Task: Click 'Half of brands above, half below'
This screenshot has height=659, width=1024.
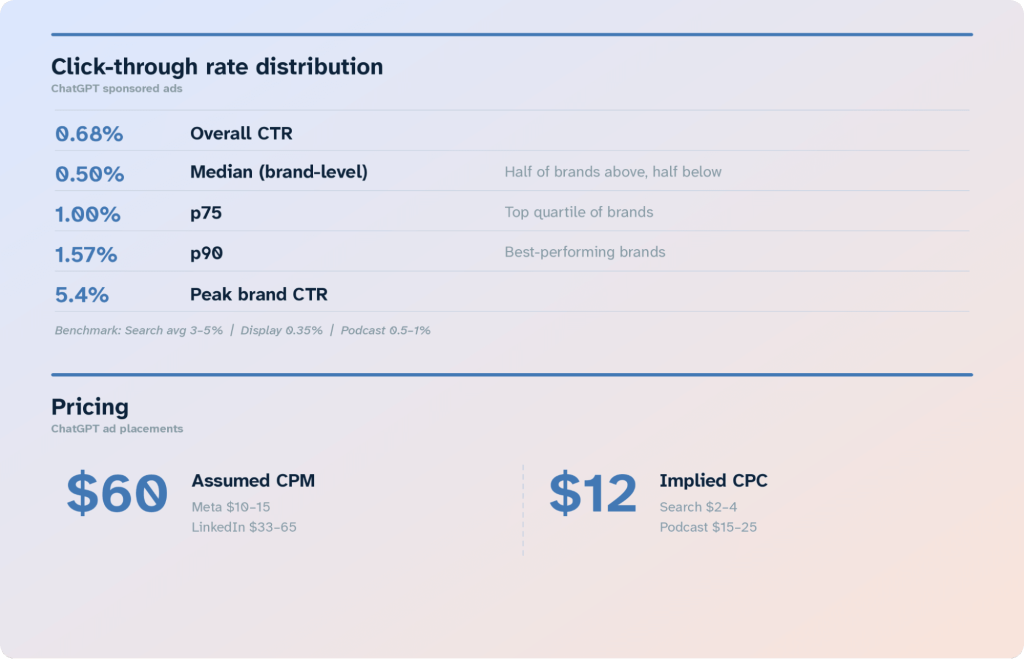Action: (x=613, y=172)
